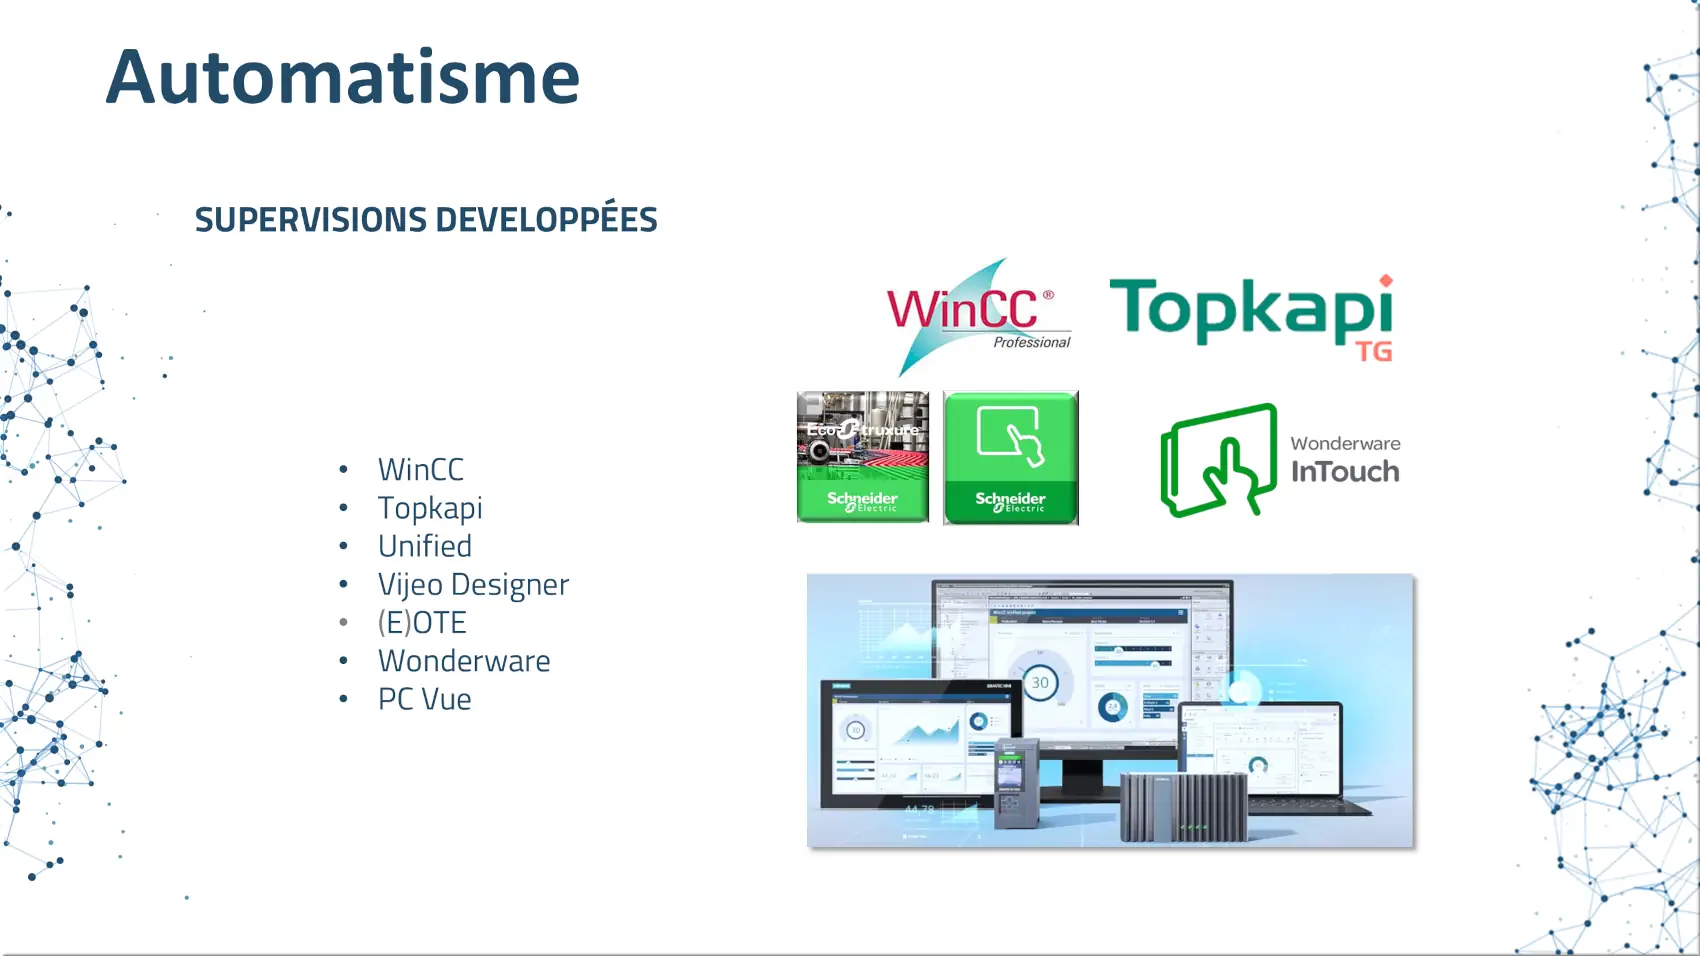
Task: Click the Wonderware bullet item
Action: tap(464, 661)
